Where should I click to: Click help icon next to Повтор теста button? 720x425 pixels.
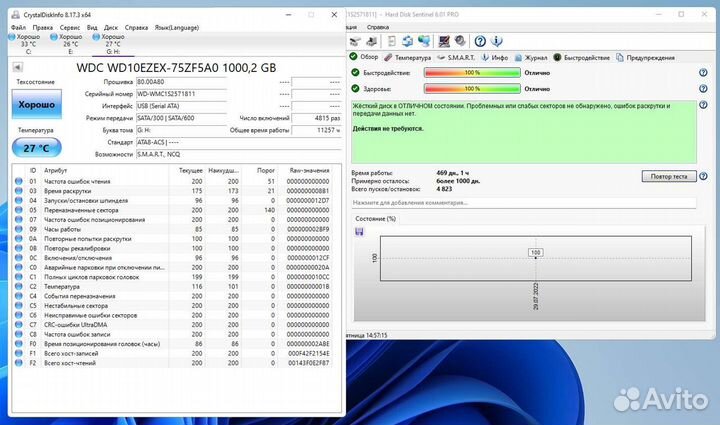click(x=703, y=176)
